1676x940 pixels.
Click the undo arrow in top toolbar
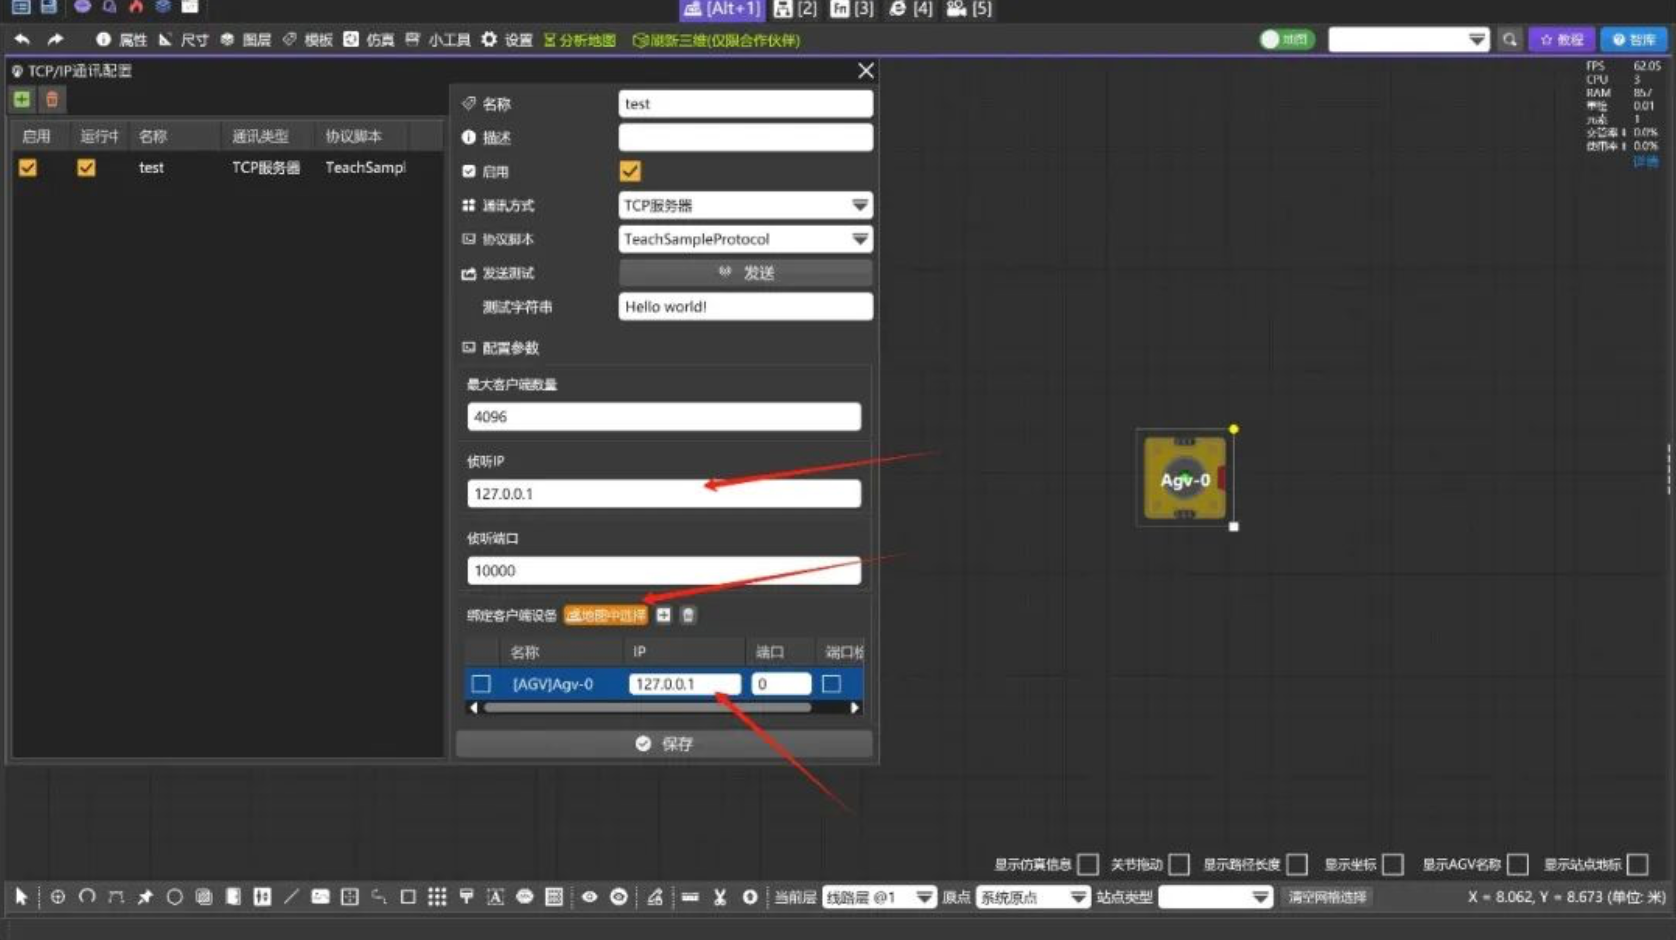(22, 40)
